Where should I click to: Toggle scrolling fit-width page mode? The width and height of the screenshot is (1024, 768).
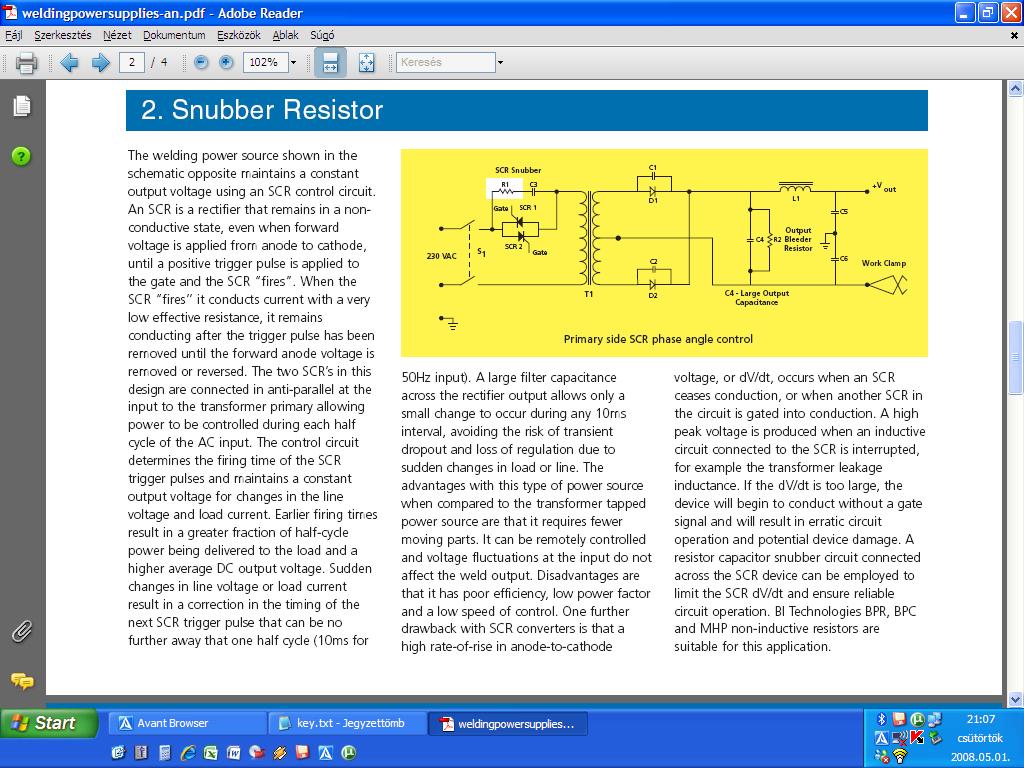tap(330, 63)
